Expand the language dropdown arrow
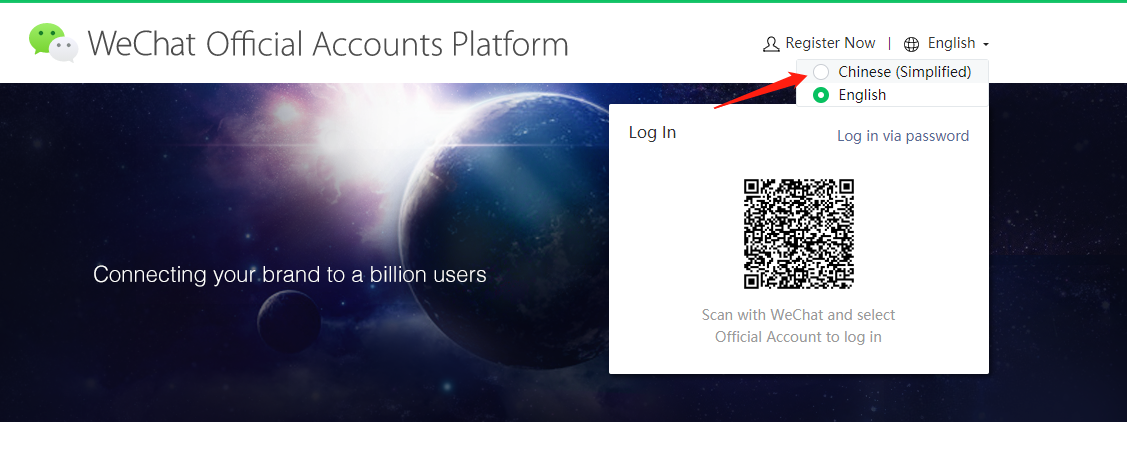 [x=985, y=45]
